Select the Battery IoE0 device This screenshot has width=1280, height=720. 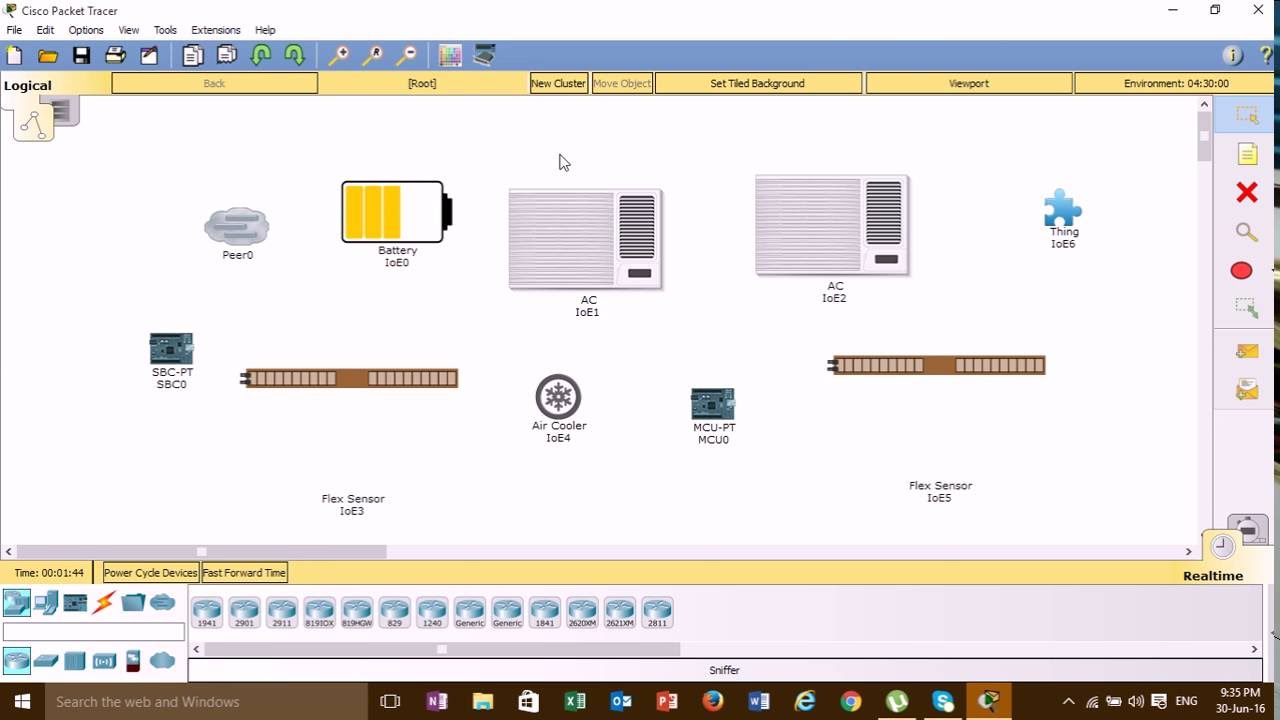click(x=397, y=212)
